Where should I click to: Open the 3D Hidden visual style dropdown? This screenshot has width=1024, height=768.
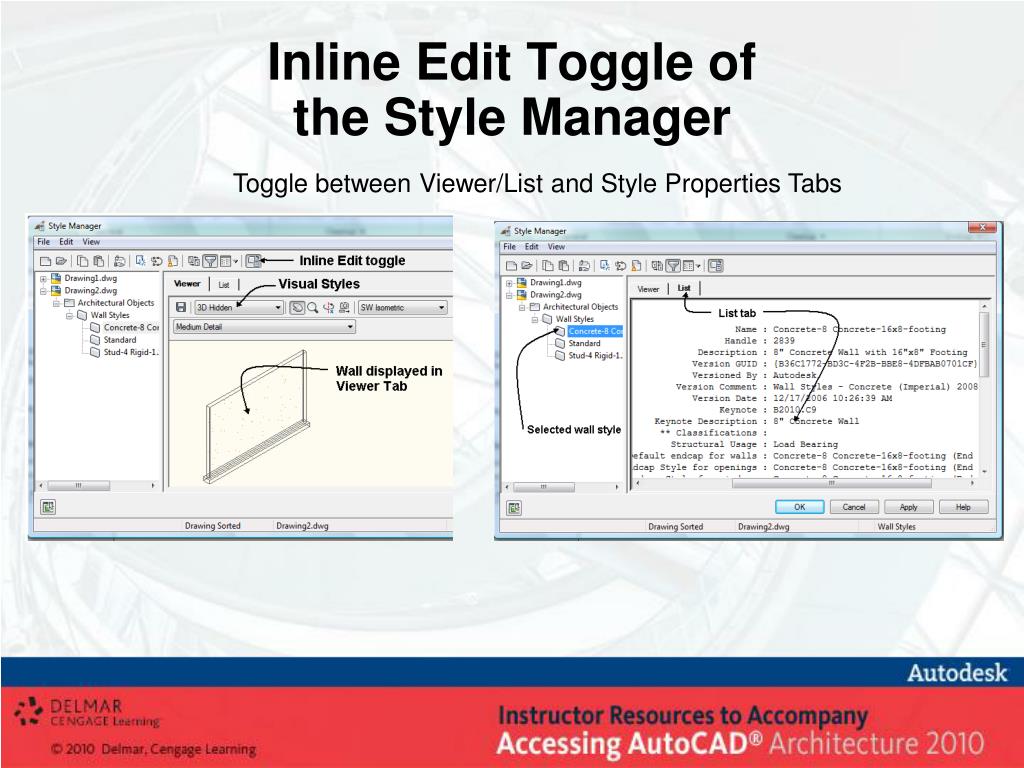pyautogui.click(x=238, y=308)
